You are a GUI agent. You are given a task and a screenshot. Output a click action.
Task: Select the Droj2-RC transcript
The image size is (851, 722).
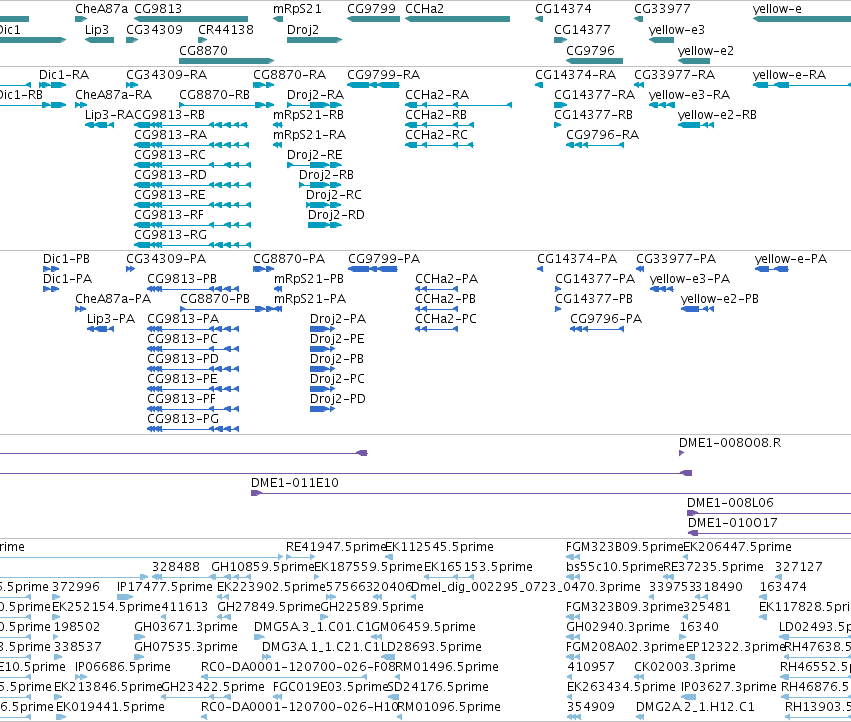tap(324, 205)
